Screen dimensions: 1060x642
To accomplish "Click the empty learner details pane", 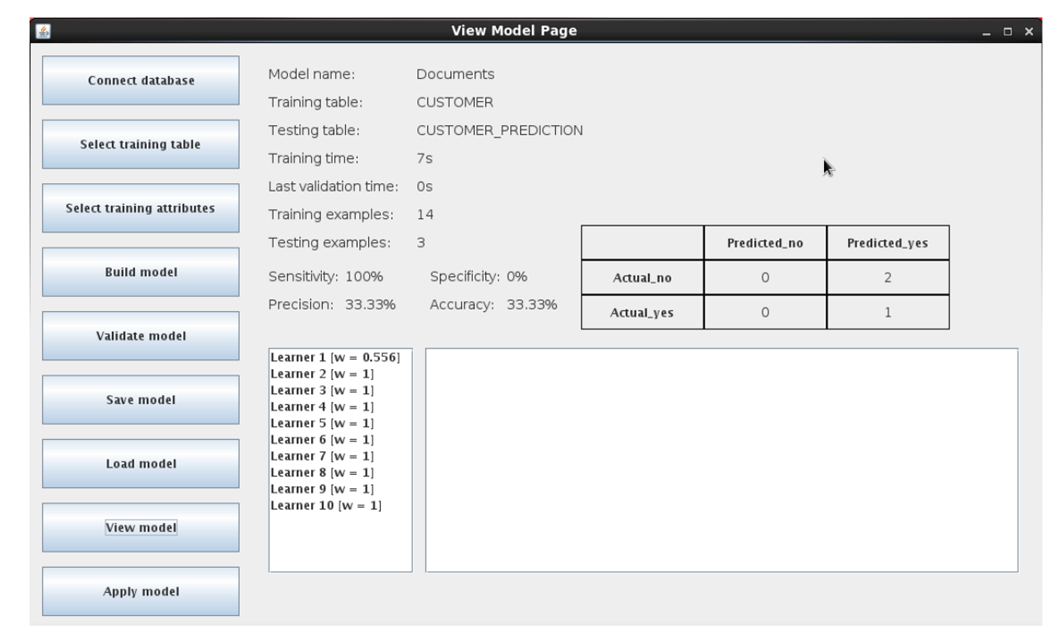I will pyautogui.click(x=721, y=460).
